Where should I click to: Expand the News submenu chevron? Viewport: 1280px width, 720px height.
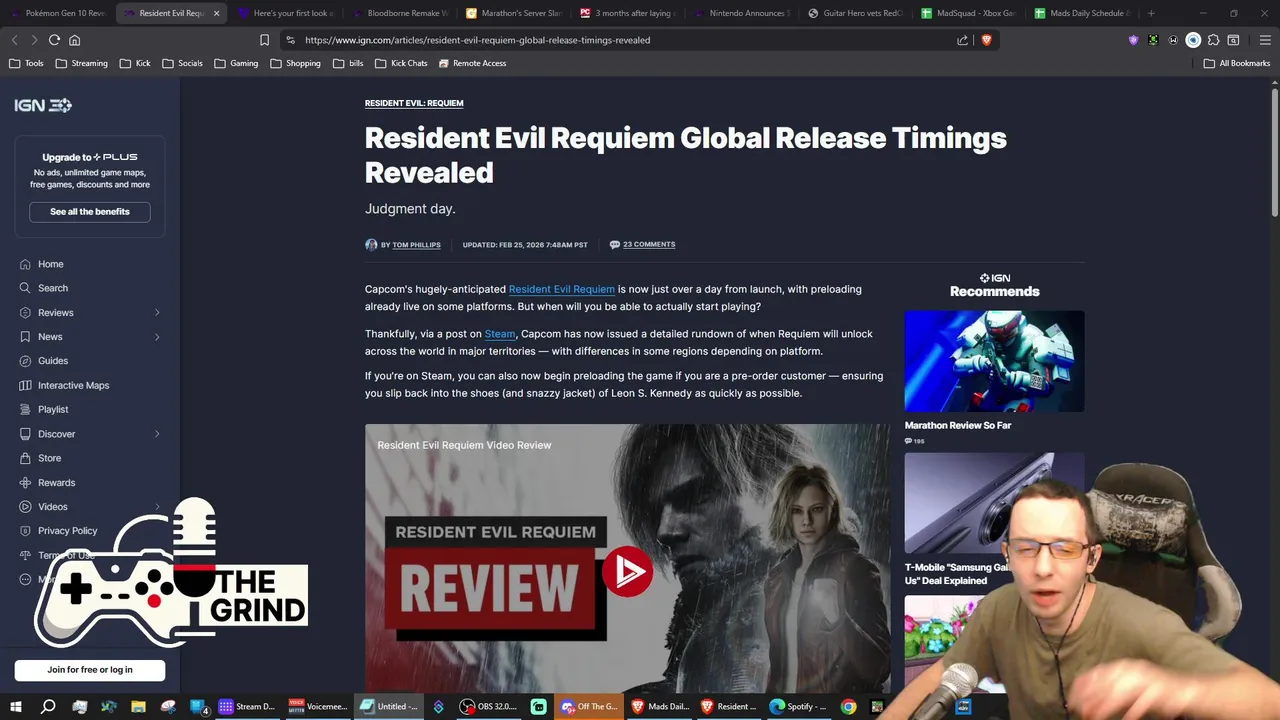[157, 337]
